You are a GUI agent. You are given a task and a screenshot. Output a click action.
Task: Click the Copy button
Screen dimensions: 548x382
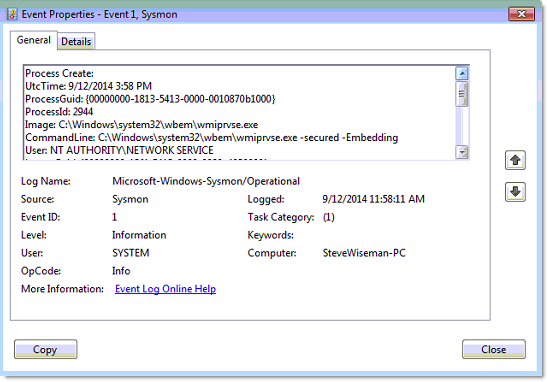(x=45, y=349)
